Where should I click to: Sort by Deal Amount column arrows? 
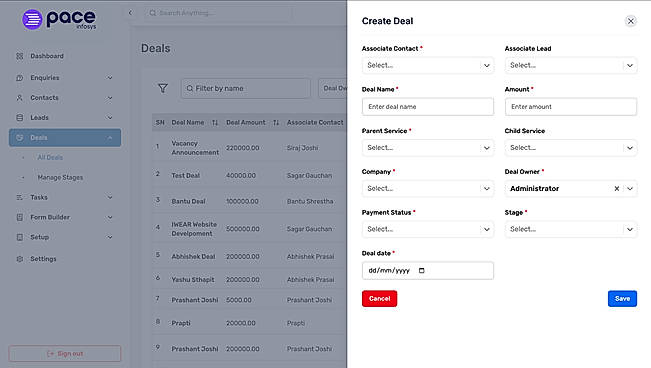pyautogui.click(x=276, y=123)
